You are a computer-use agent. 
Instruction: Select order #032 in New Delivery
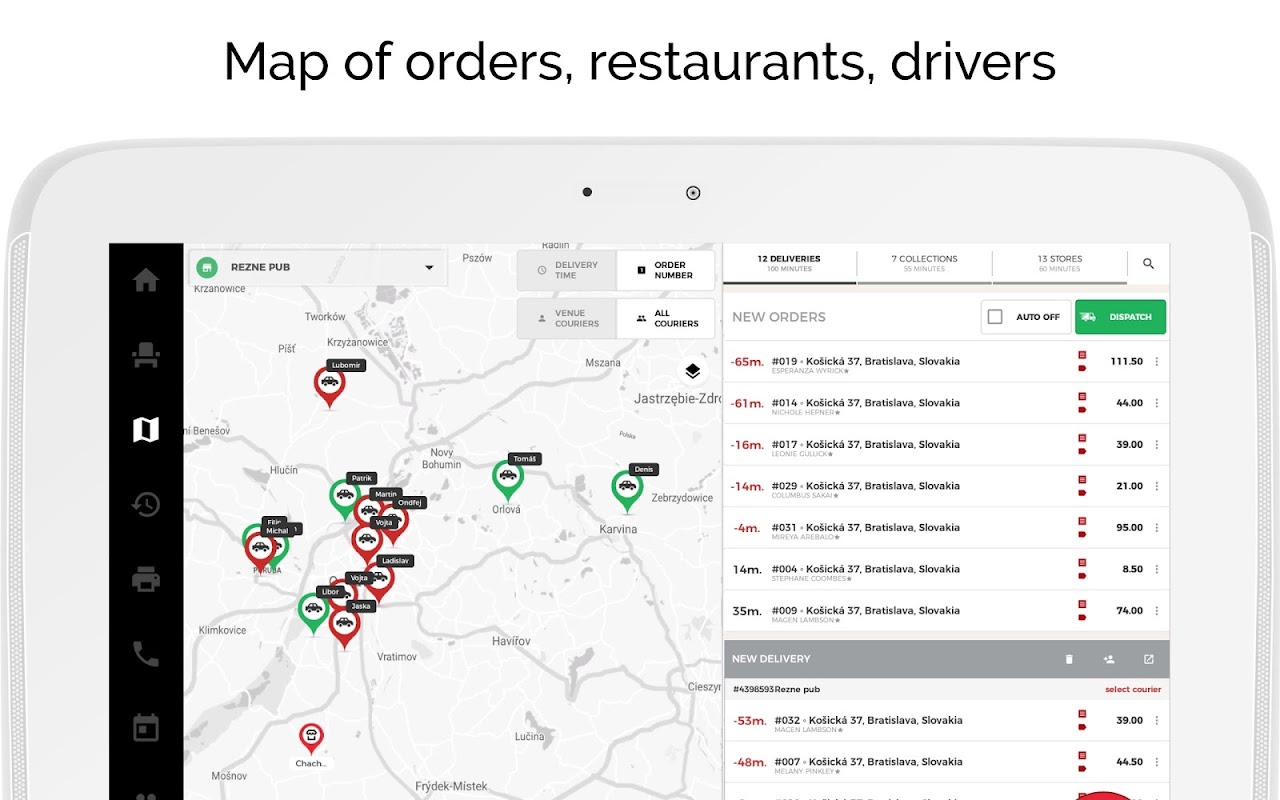tap(946, 721)
